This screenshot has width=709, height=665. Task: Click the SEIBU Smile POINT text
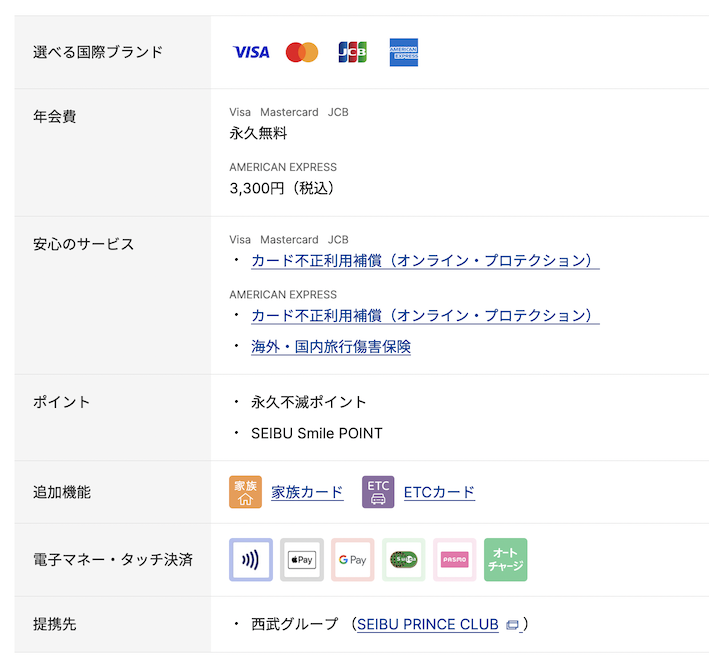[x=317, y=433]
